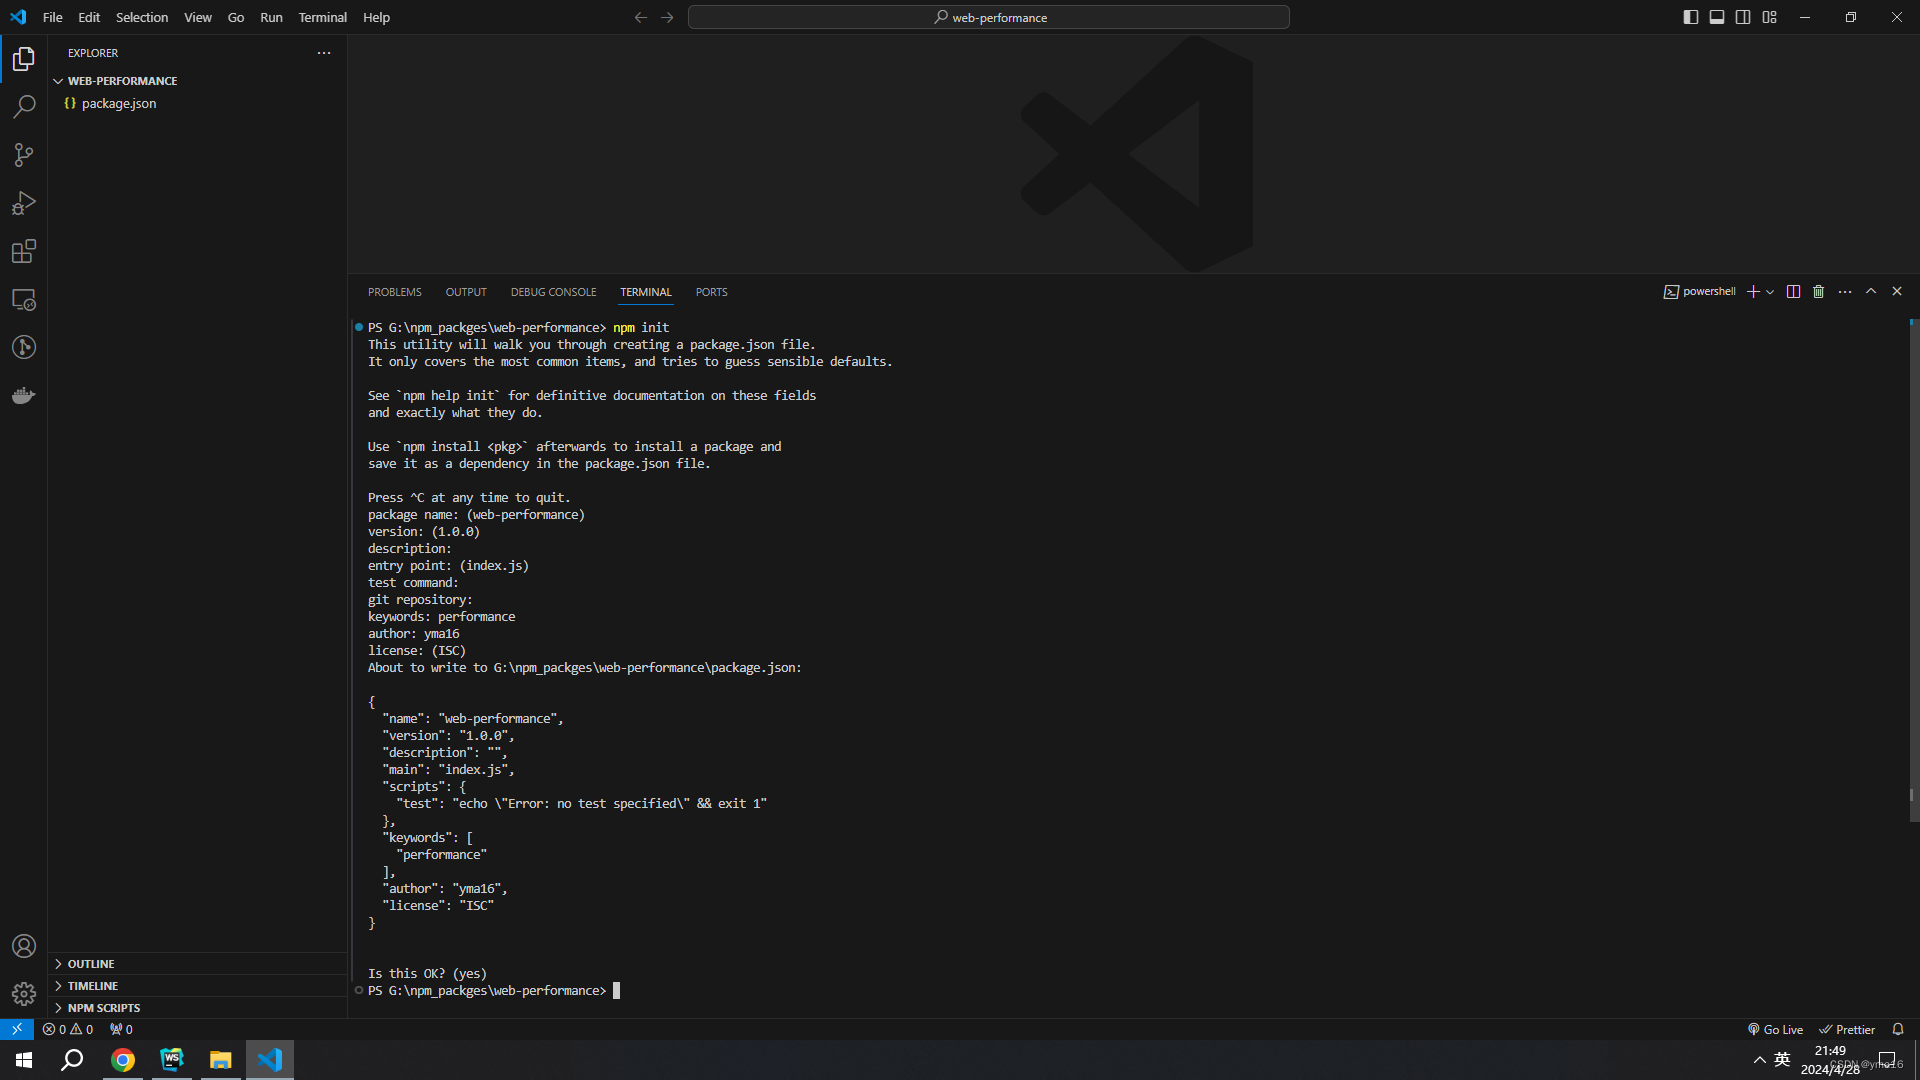Click the powershell terminal label
Image resolution: width=1920 pixels, height=1080 pixels.
pos(1700,292)
